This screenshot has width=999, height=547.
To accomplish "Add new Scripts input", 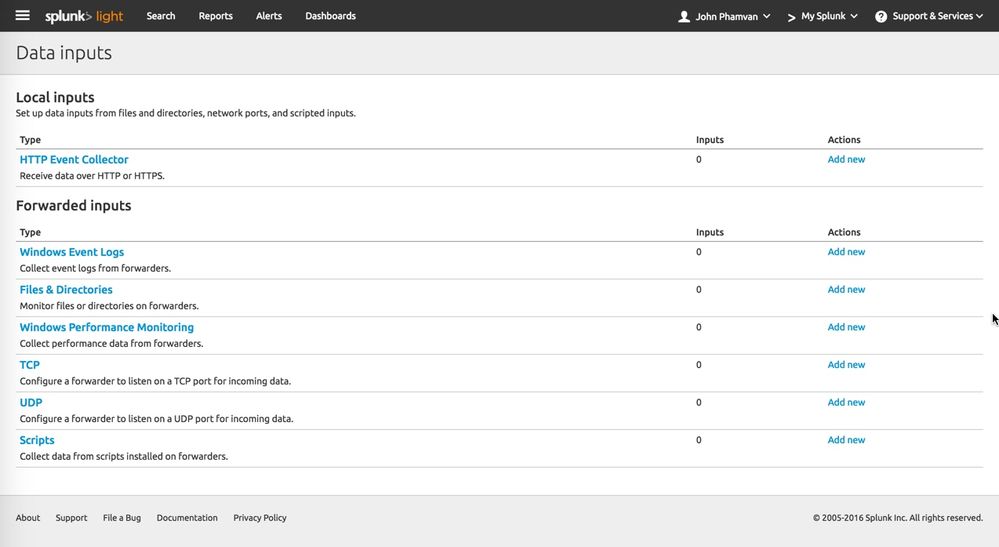I will click(846, 439).
